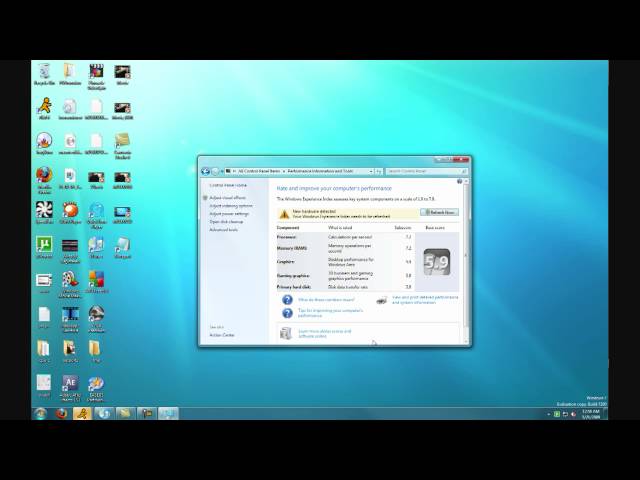This screenshot has width=640, height=480.
Task: Open Action Center link in sidebar
Action: tap(222, 335)
